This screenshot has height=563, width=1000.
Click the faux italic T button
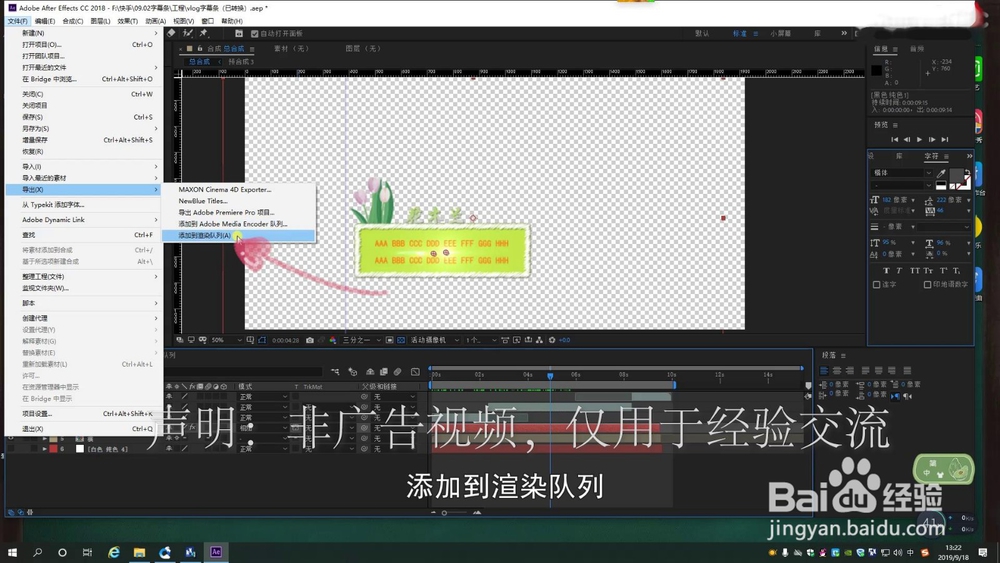point(899,271)
